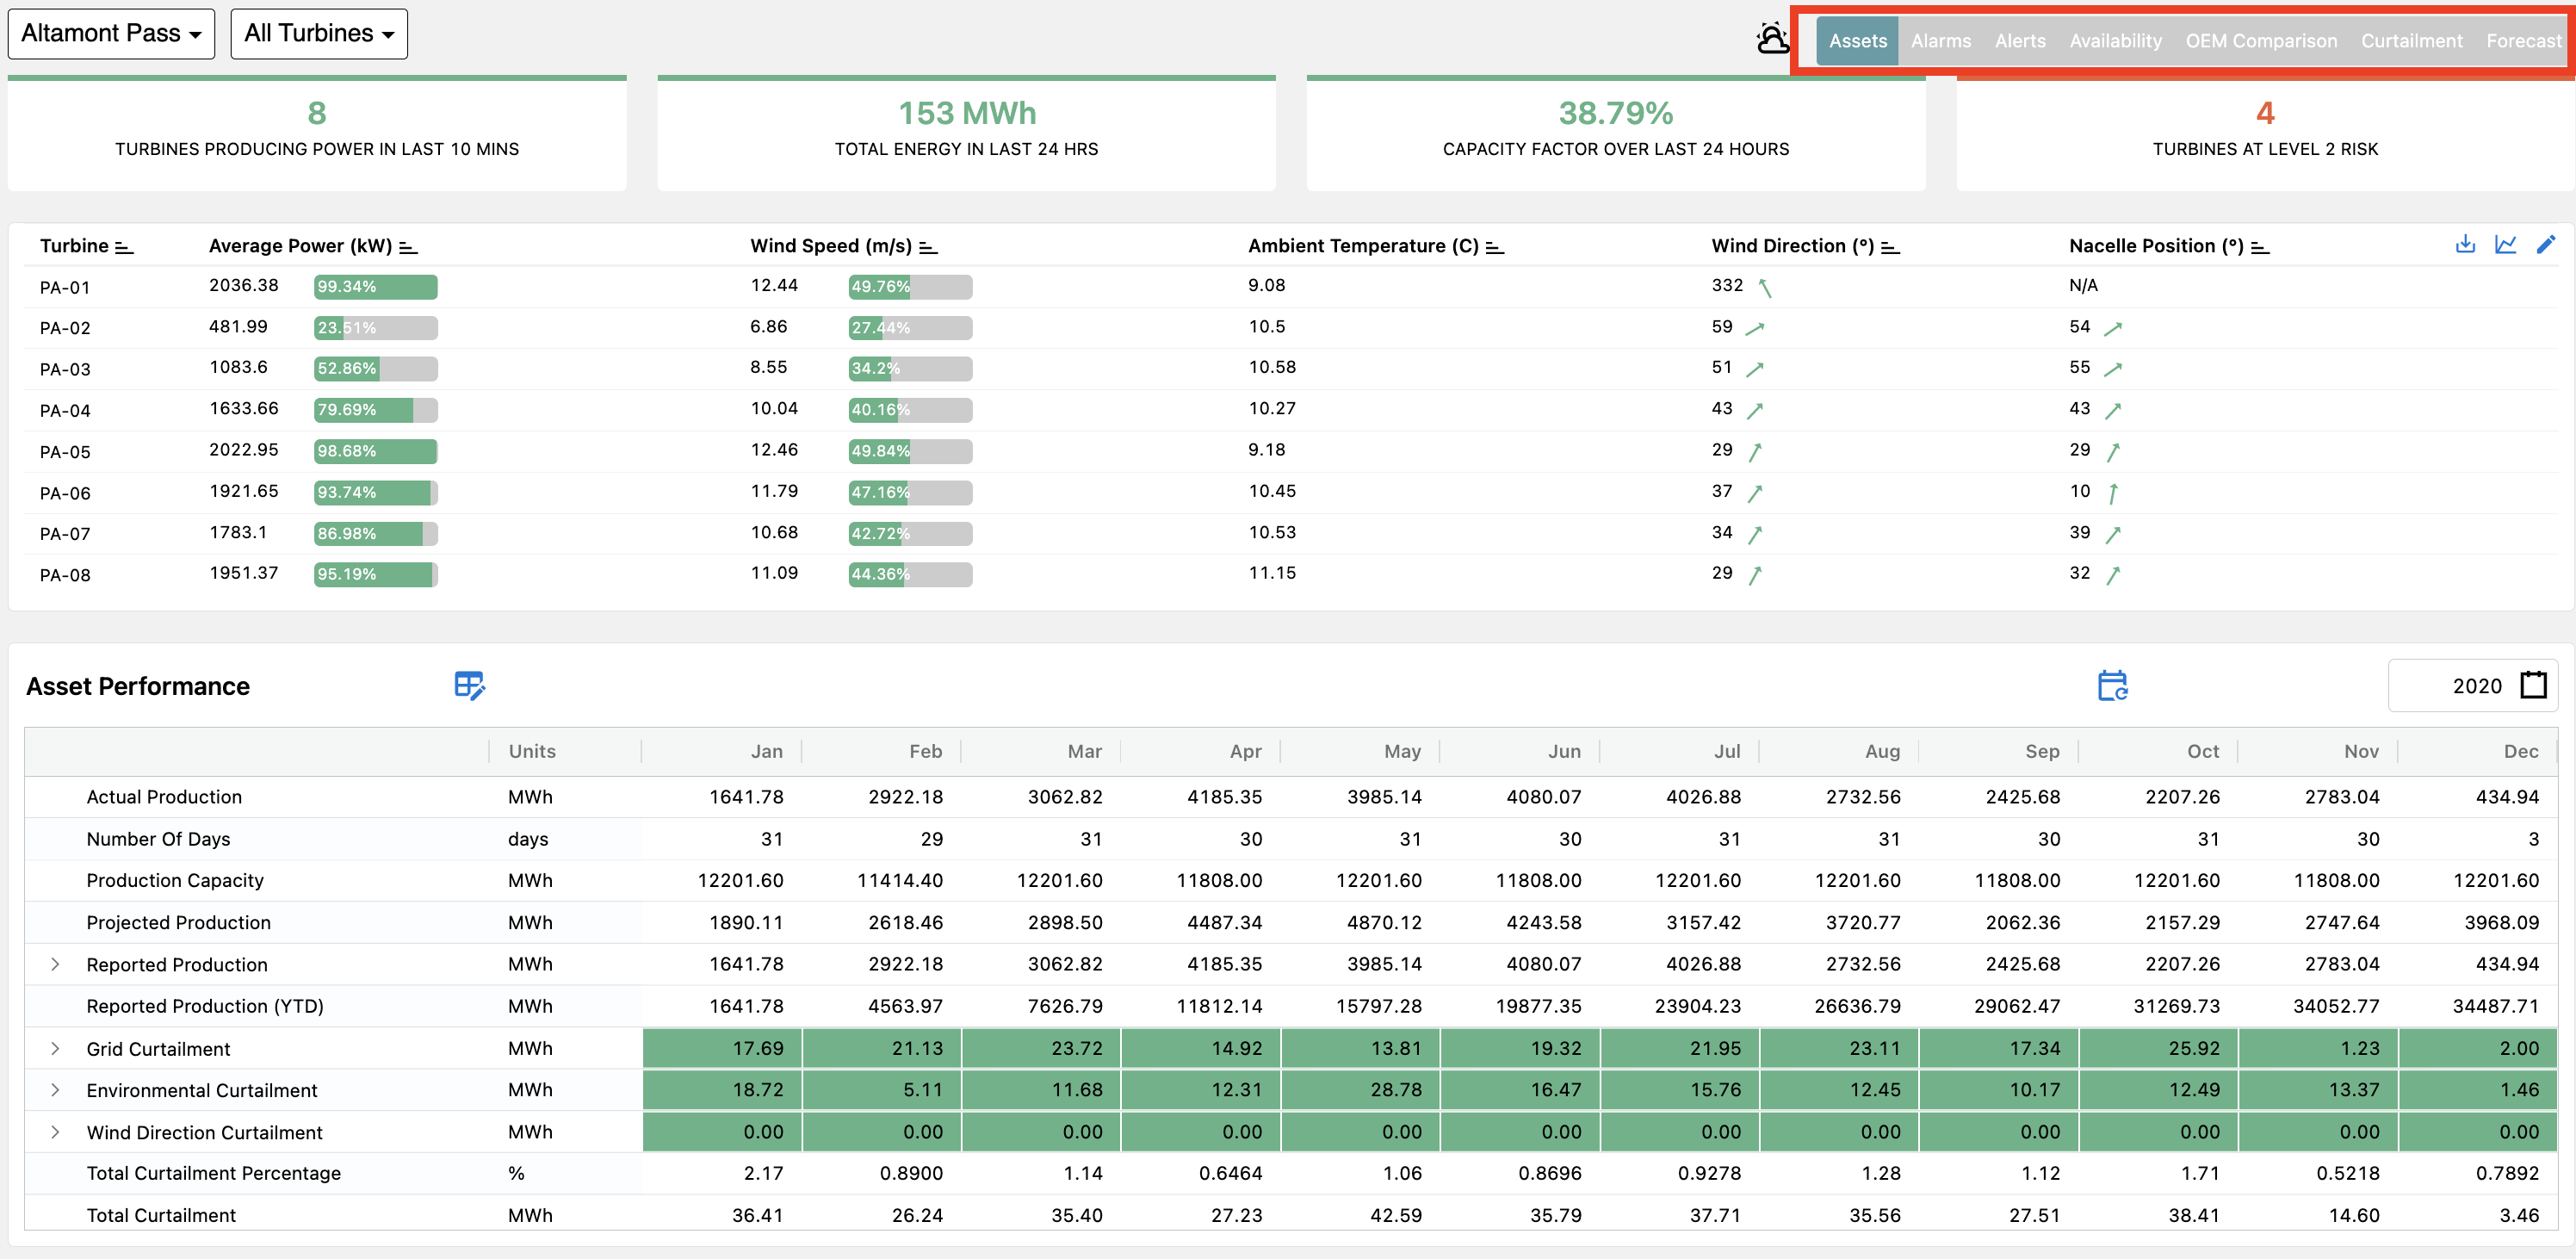2576x1259 pixels.
Task: Click the PA-01 average power progress bar
Action: coord(375,287)
